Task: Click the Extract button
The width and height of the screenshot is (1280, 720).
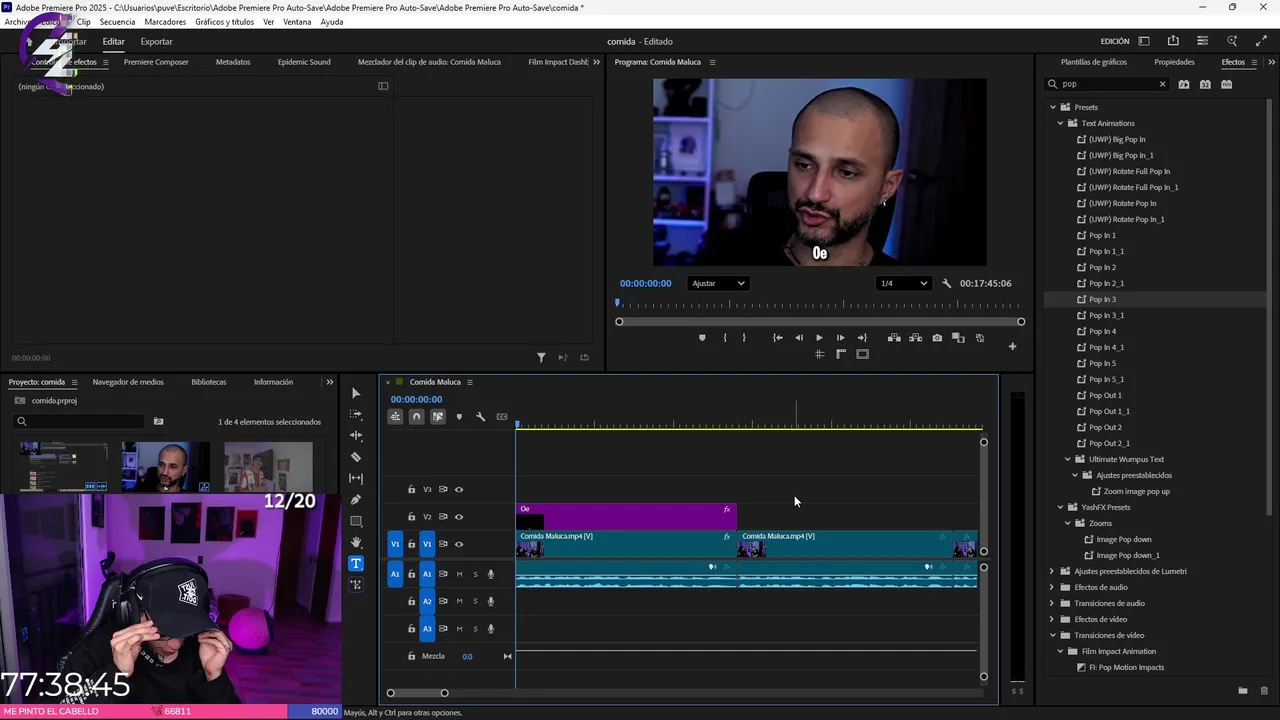Action: (x=915, y=338)
